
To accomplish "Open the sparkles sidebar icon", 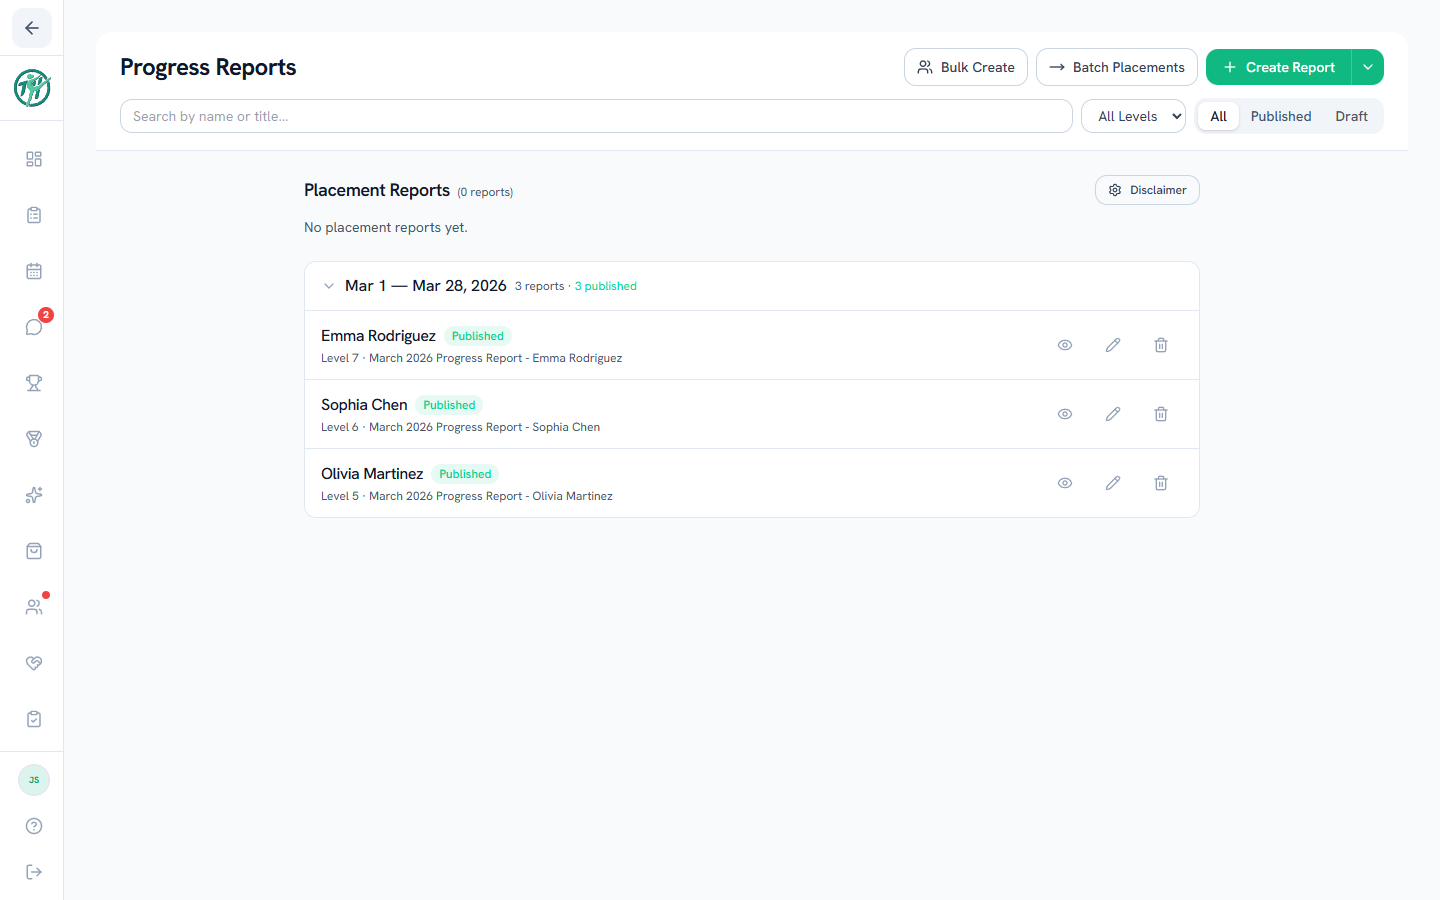I will (x=34, y=495).
